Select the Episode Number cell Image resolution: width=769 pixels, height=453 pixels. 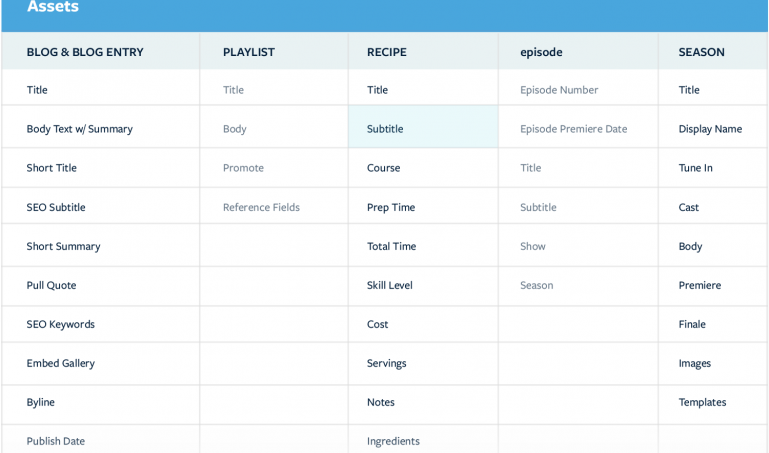tap(578, 89)
